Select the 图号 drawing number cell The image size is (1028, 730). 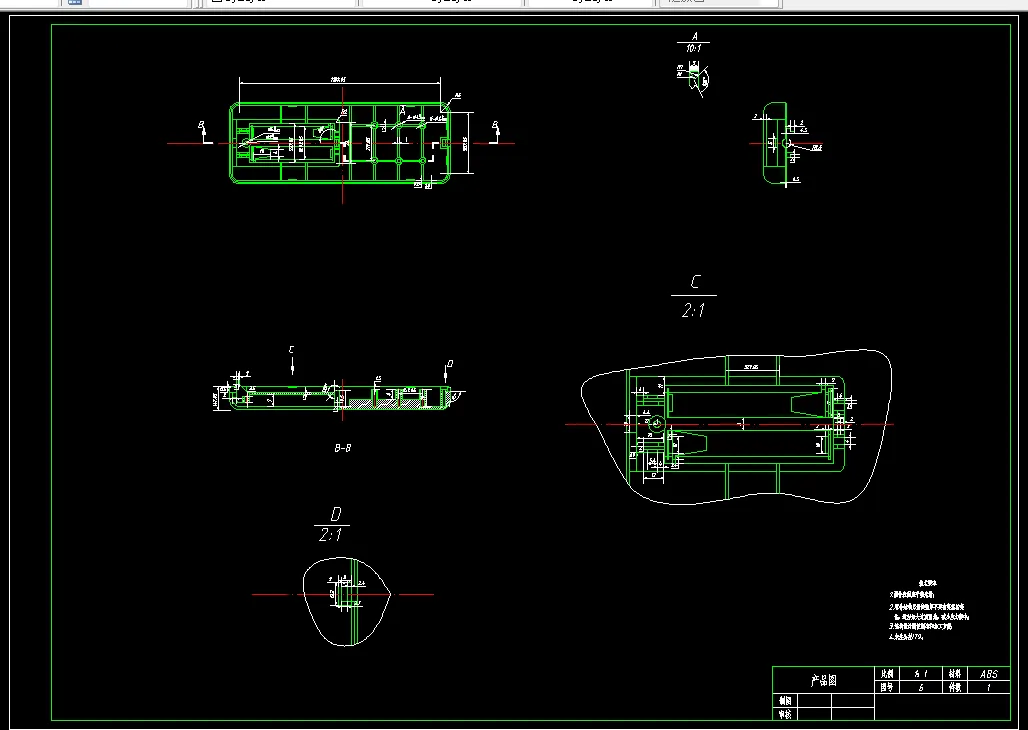922,688
